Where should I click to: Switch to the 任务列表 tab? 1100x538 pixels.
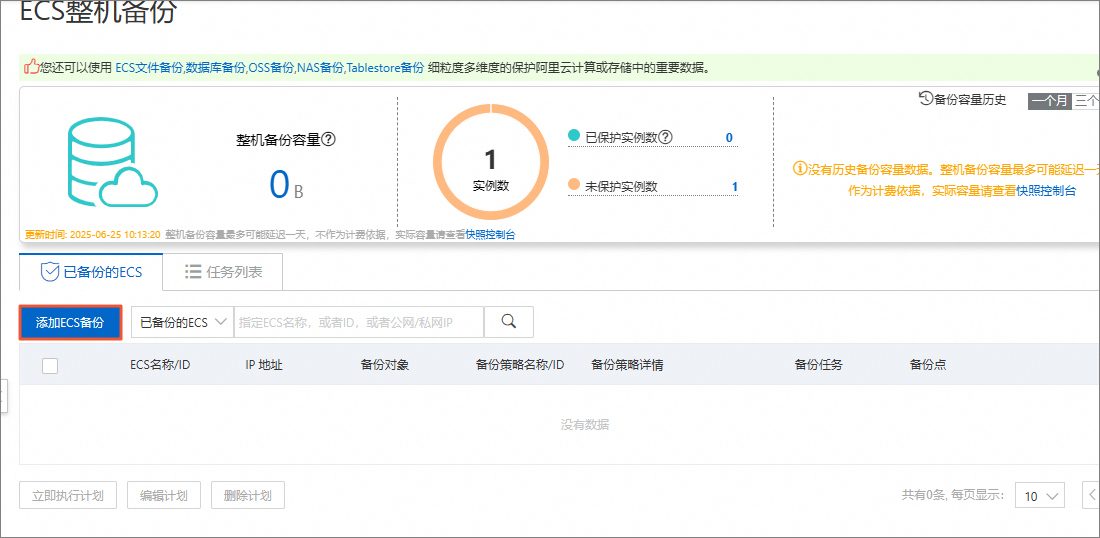(222, 272)
